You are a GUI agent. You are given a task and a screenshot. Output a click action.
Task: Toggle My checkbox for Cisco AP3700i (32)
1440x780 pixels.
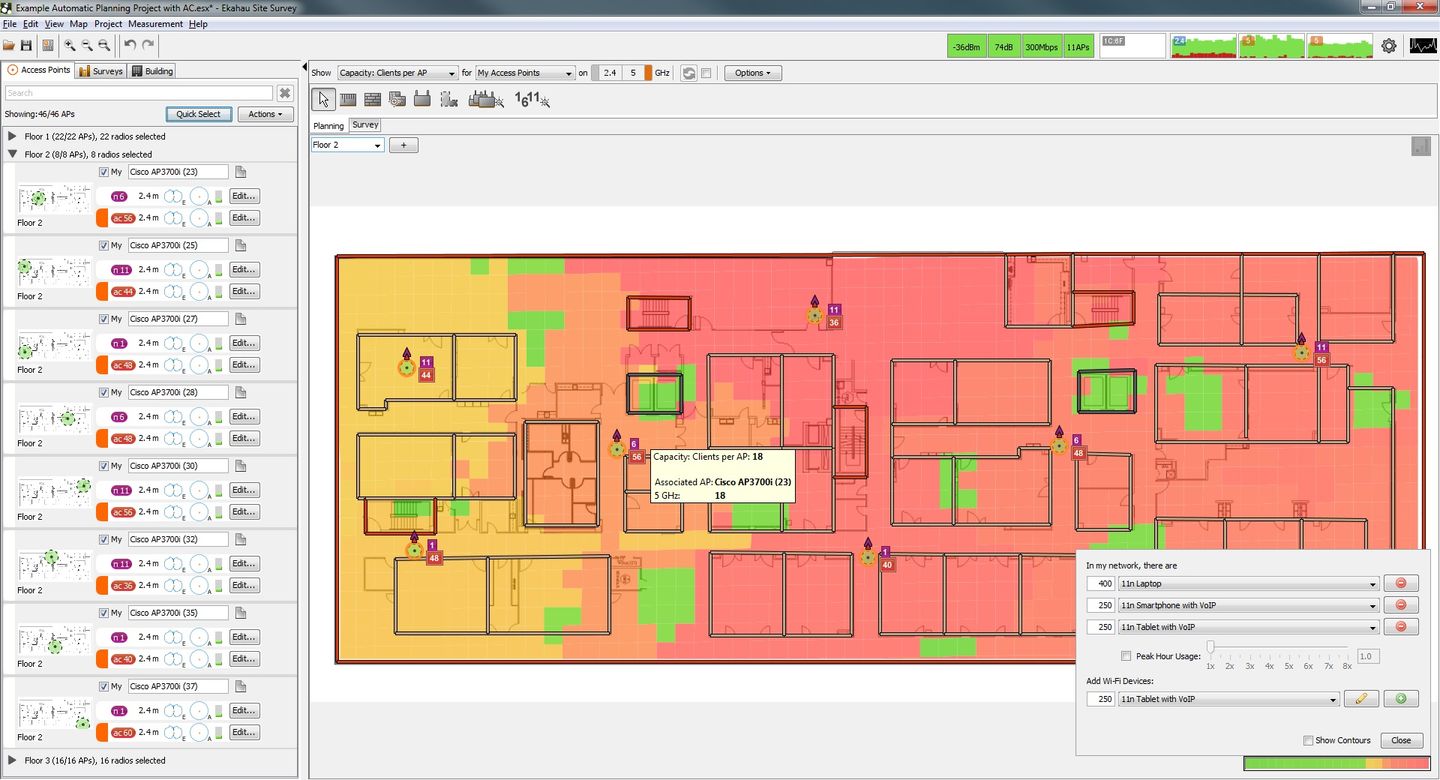tap(104, 539)
